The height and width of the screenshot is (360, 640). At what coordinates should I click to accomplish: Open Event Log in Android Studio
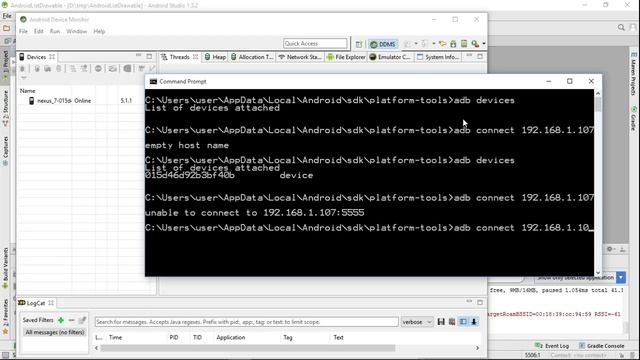click(552, 346)
